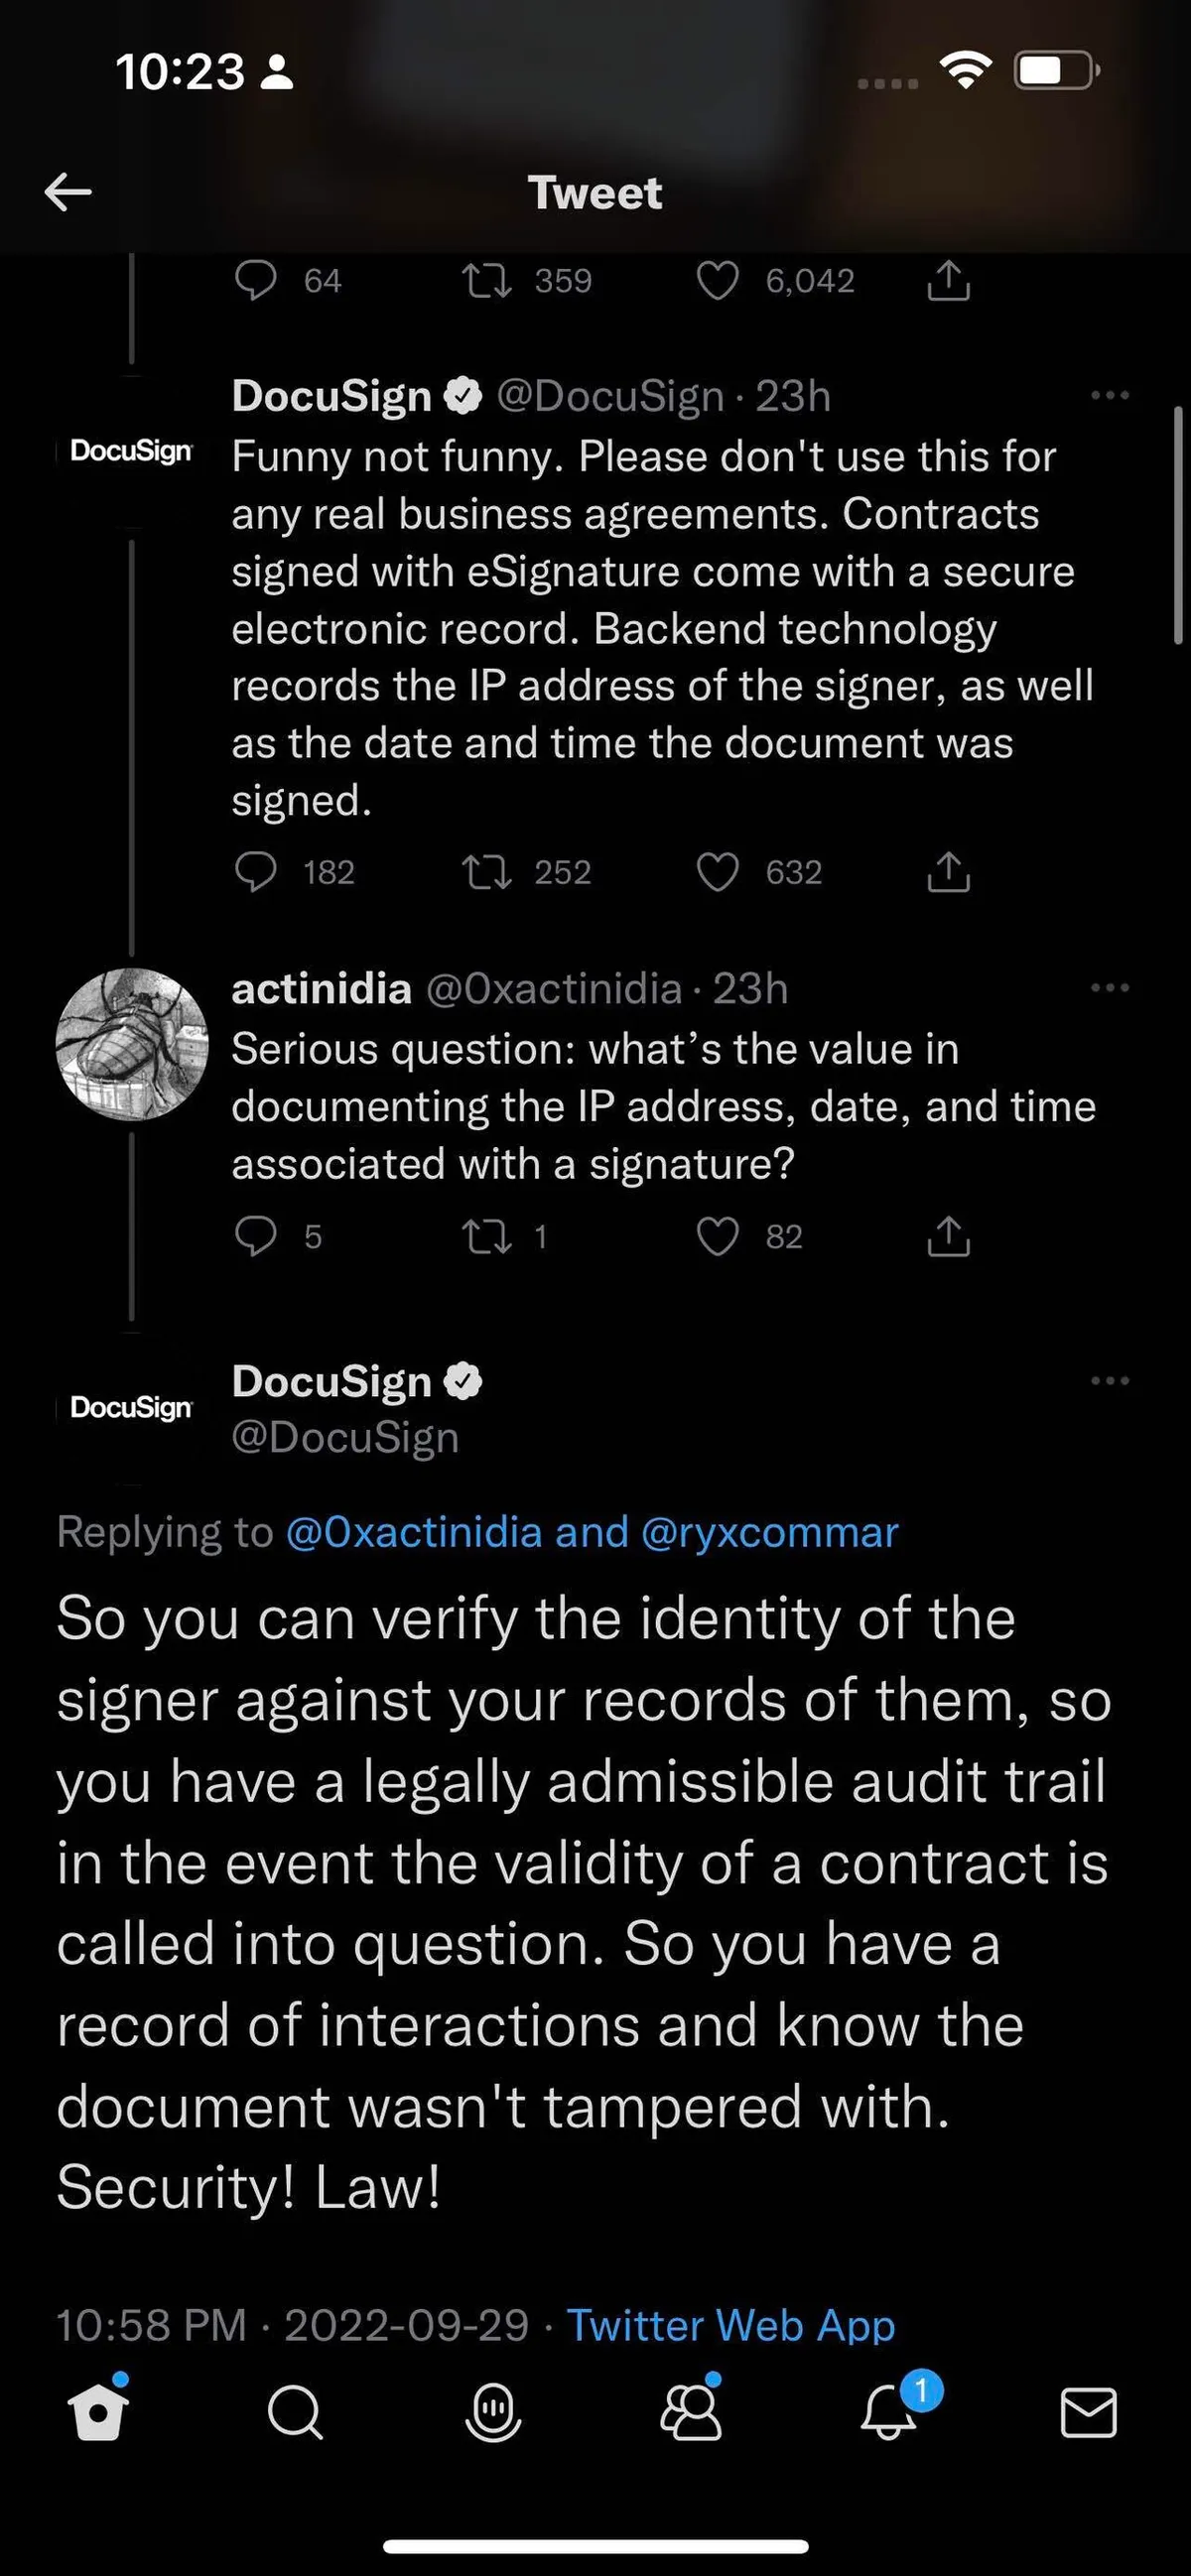1191x2576 pixels.
Task: Share the DocuSign 'Funny not funny' tweet
Action: pyautogui.click(x=948, y=872)
